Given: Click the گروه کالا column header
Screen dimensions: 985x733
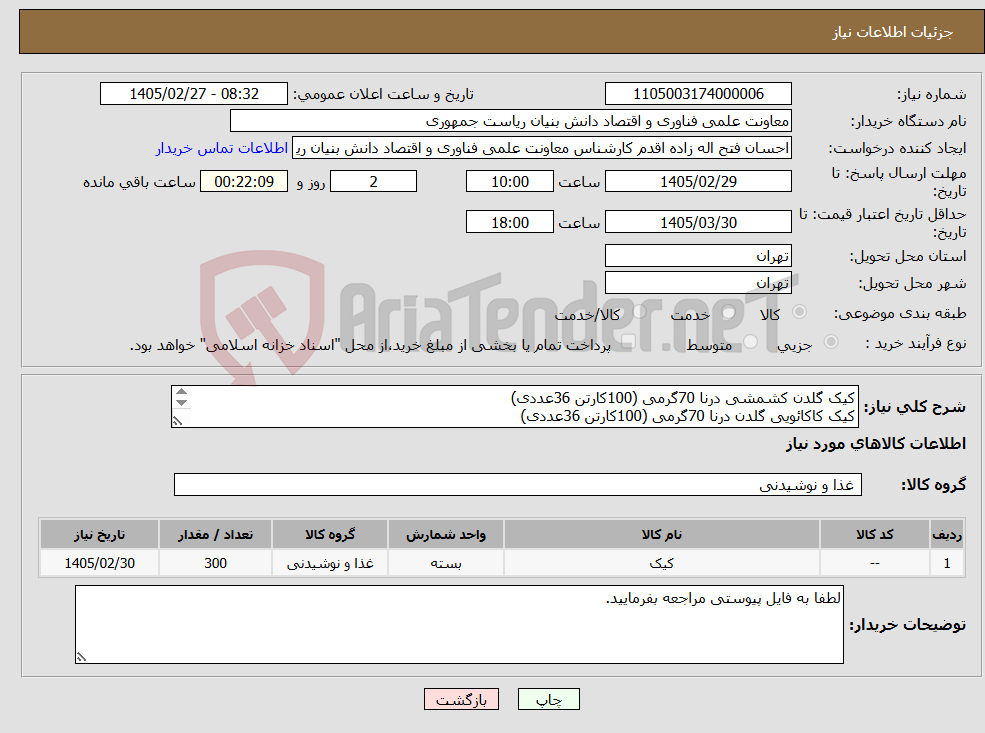Looking at the screenshot, I should 330,534.
